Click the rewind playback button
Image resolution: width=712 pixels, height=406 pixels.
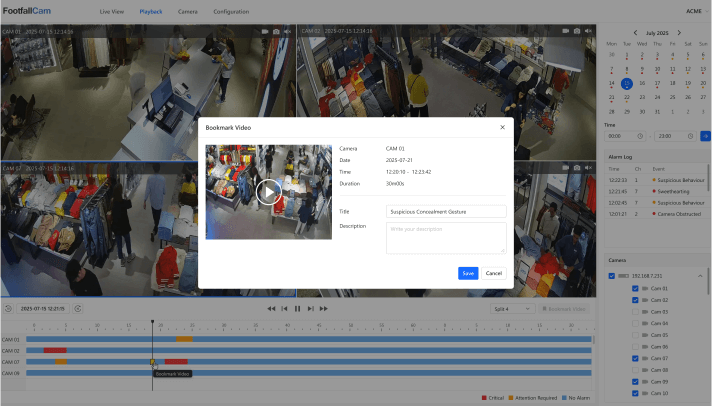271,309
